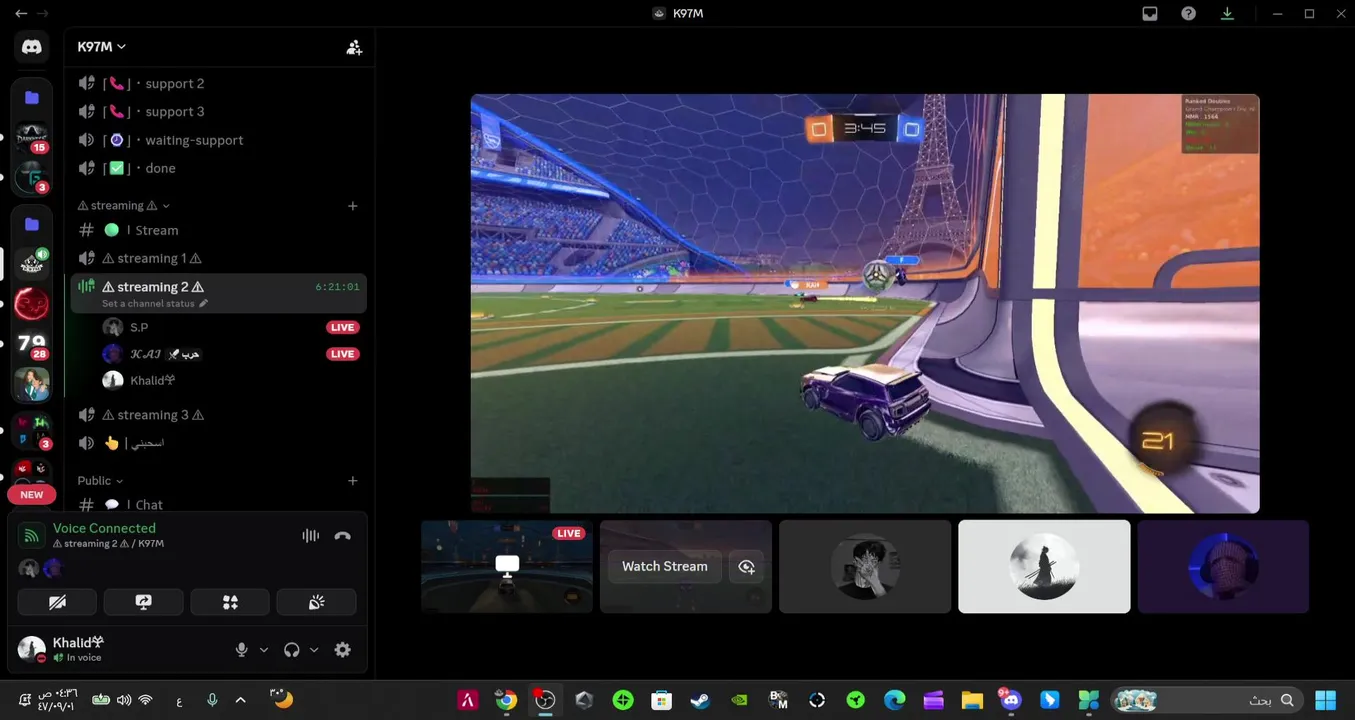Collapse the streaming category
Viewport: 1355px width, 720px height.
tap(124, 206)
